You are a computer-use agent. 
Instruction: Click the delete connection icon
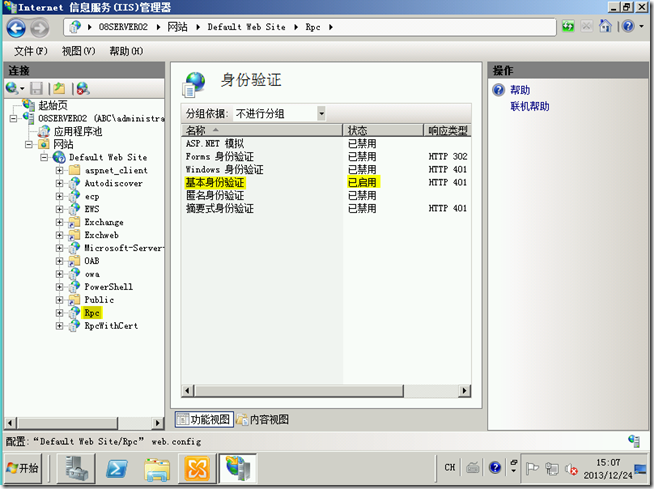(83, 88)
